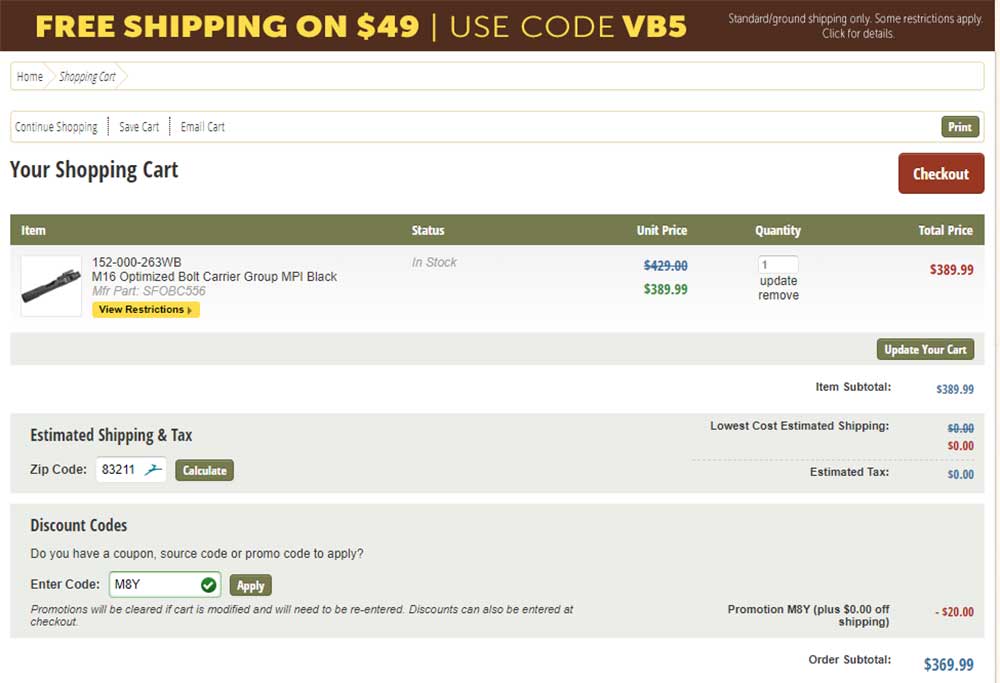Click the green checkmark icon in code field

click(208, 585)
